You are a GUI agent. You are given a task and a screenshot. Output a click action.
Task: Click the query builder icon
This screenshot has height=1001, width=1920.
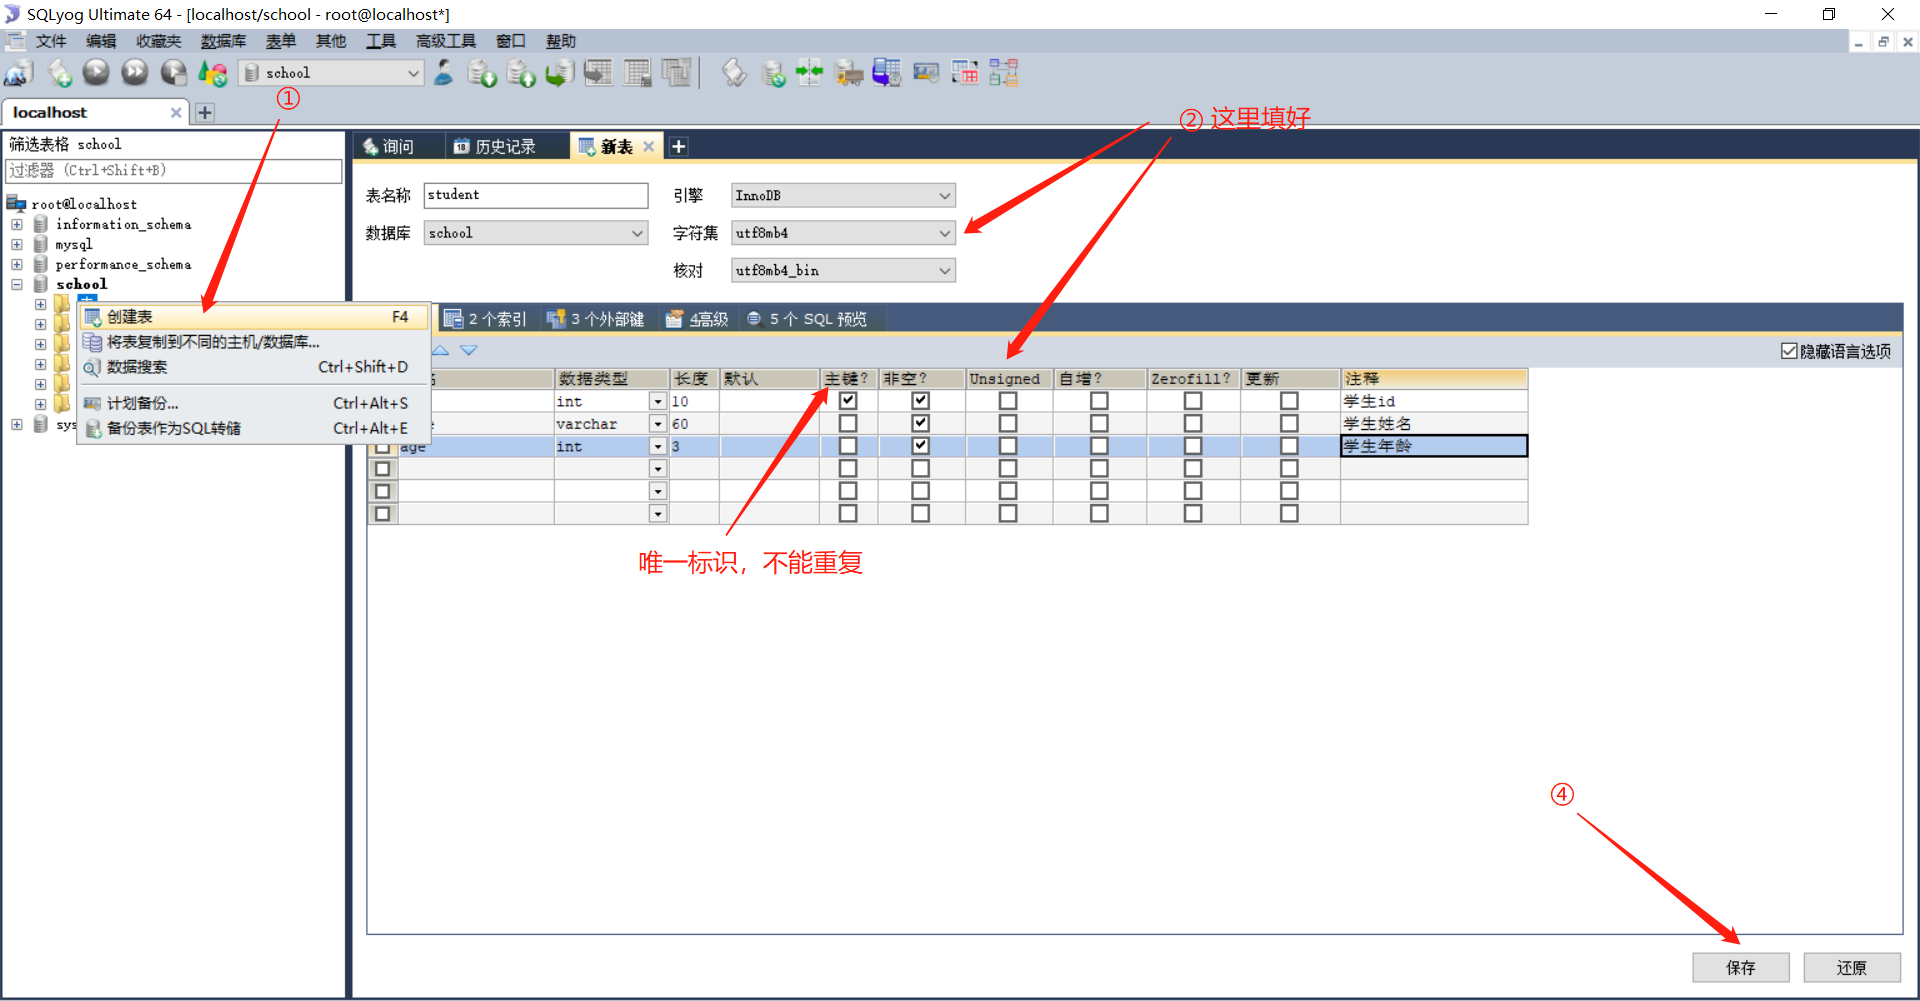click(x=965, y=73)
